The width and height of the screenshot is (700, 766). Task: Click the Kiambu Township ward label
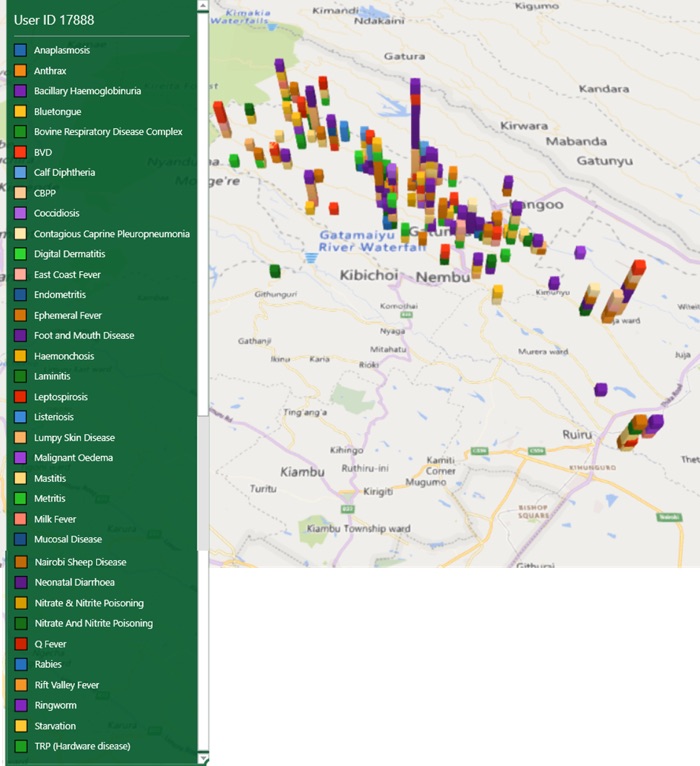coord(359,529)
